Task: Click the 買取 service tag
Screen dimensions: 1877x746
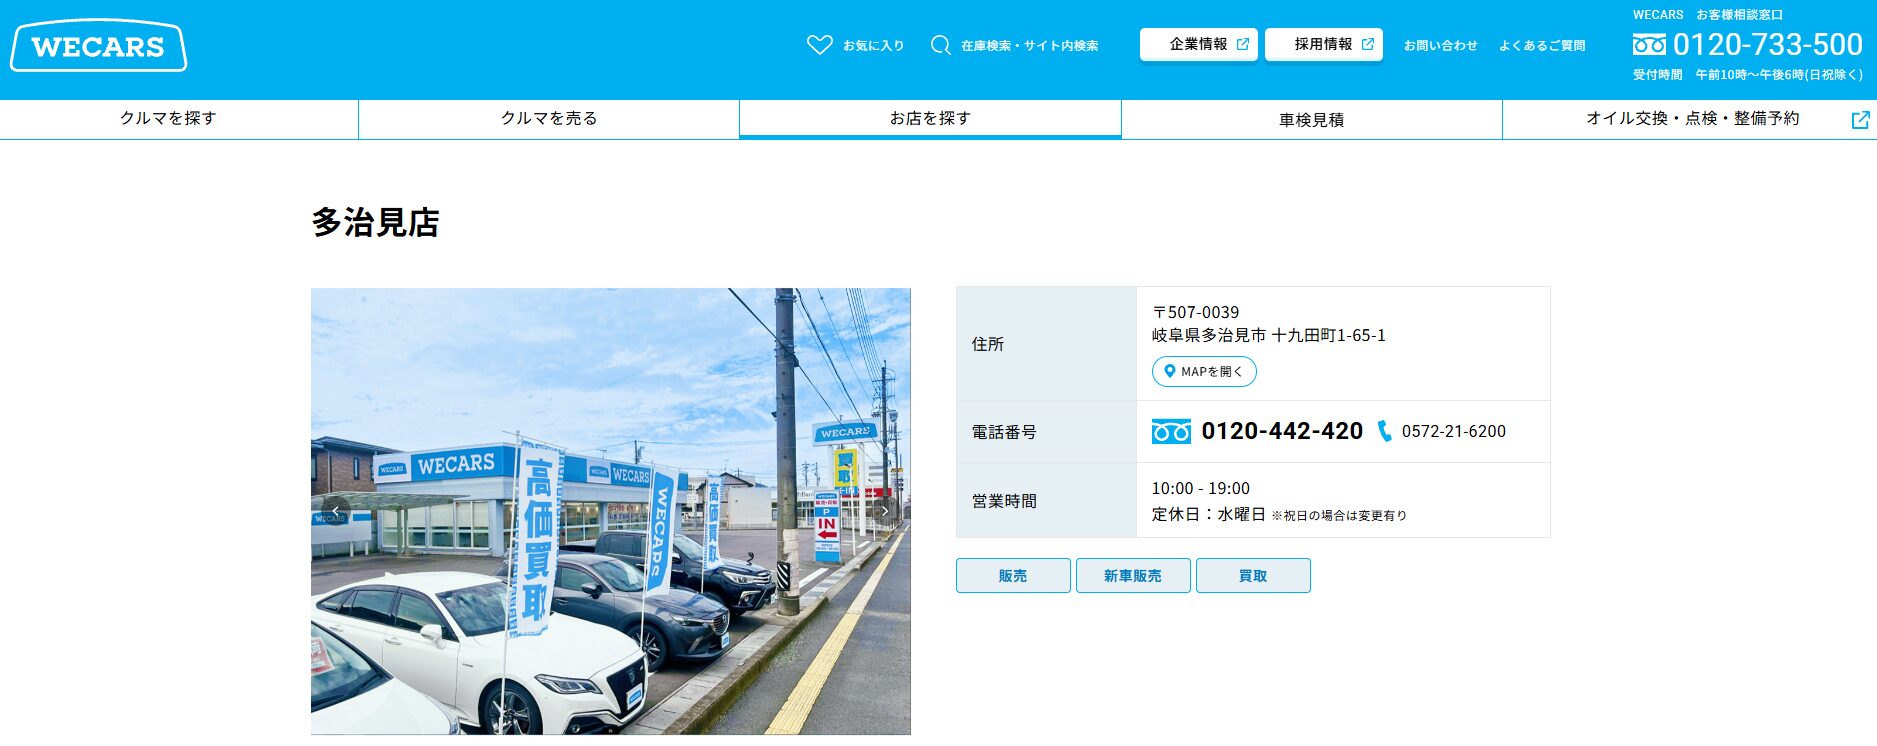Action: tap(1253, 576)
